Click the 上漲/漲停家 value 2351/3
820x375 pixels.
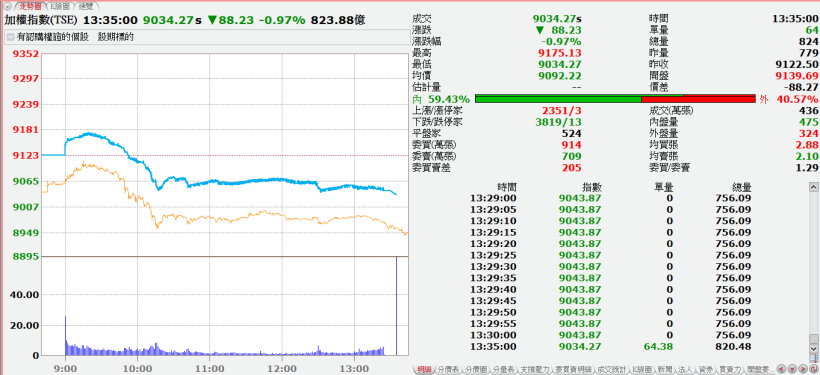coord(562,110)
